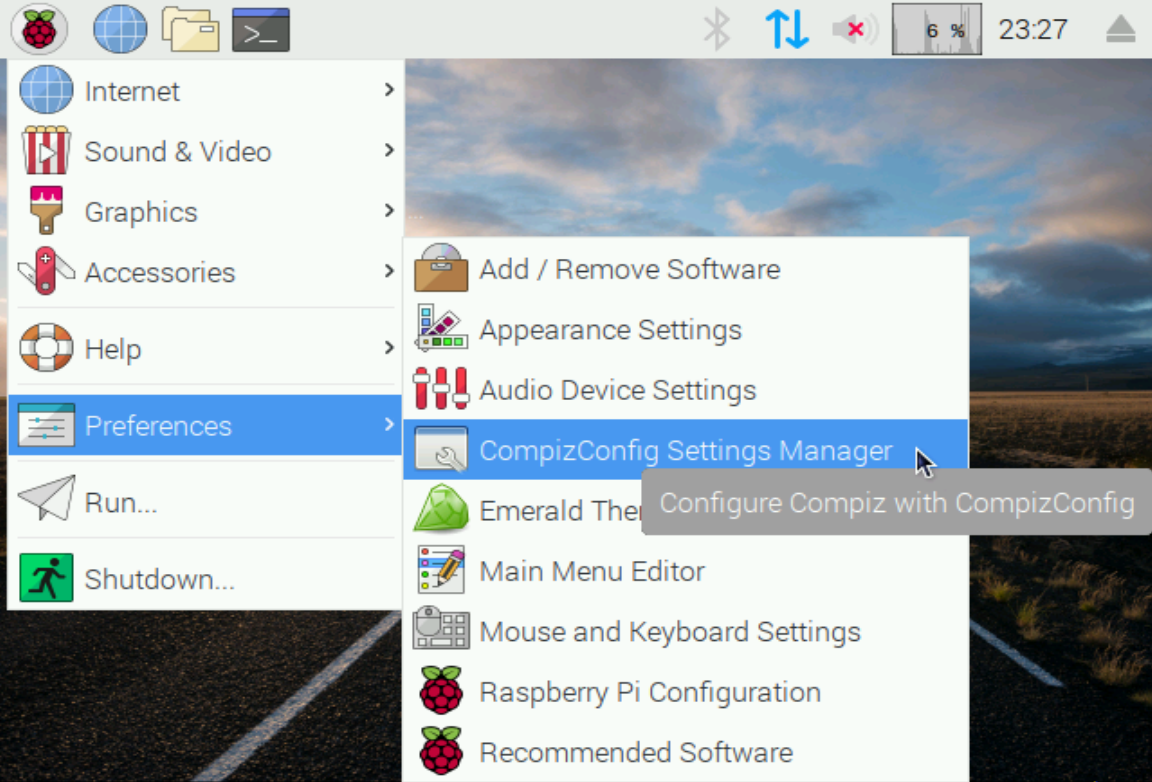The width and height of the screenshot is (1152, 782).
Task: Click the Help lifebuoy icon
Action: tap(46, 347)
